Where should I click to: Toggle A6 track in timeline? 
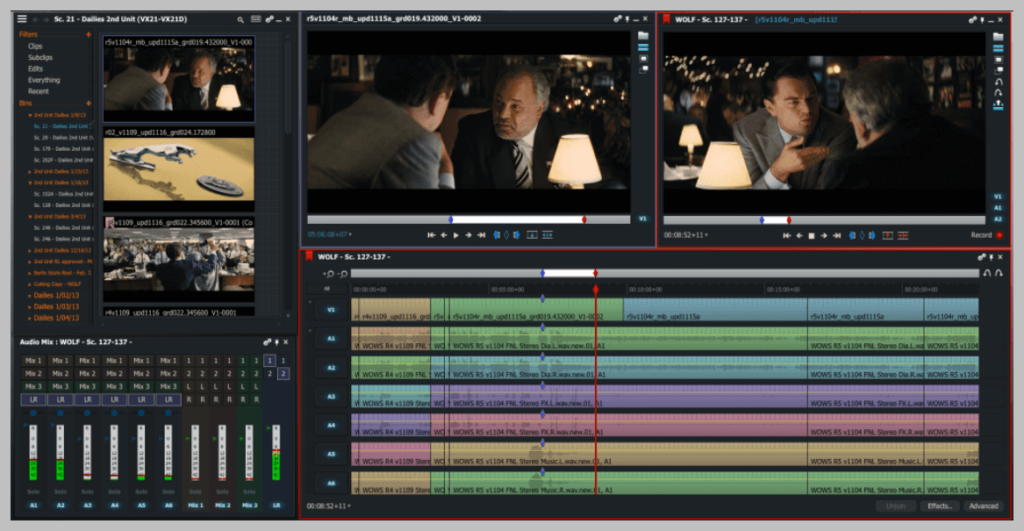coord(331,483)
